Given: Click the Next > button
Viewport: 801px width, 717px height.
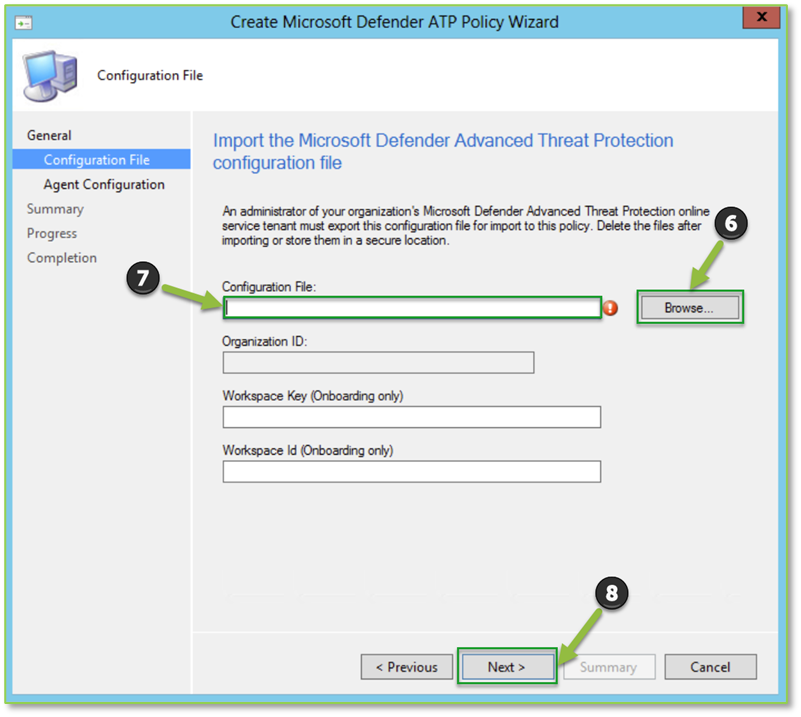Looking at the screenshot, I should coord(506,667).
